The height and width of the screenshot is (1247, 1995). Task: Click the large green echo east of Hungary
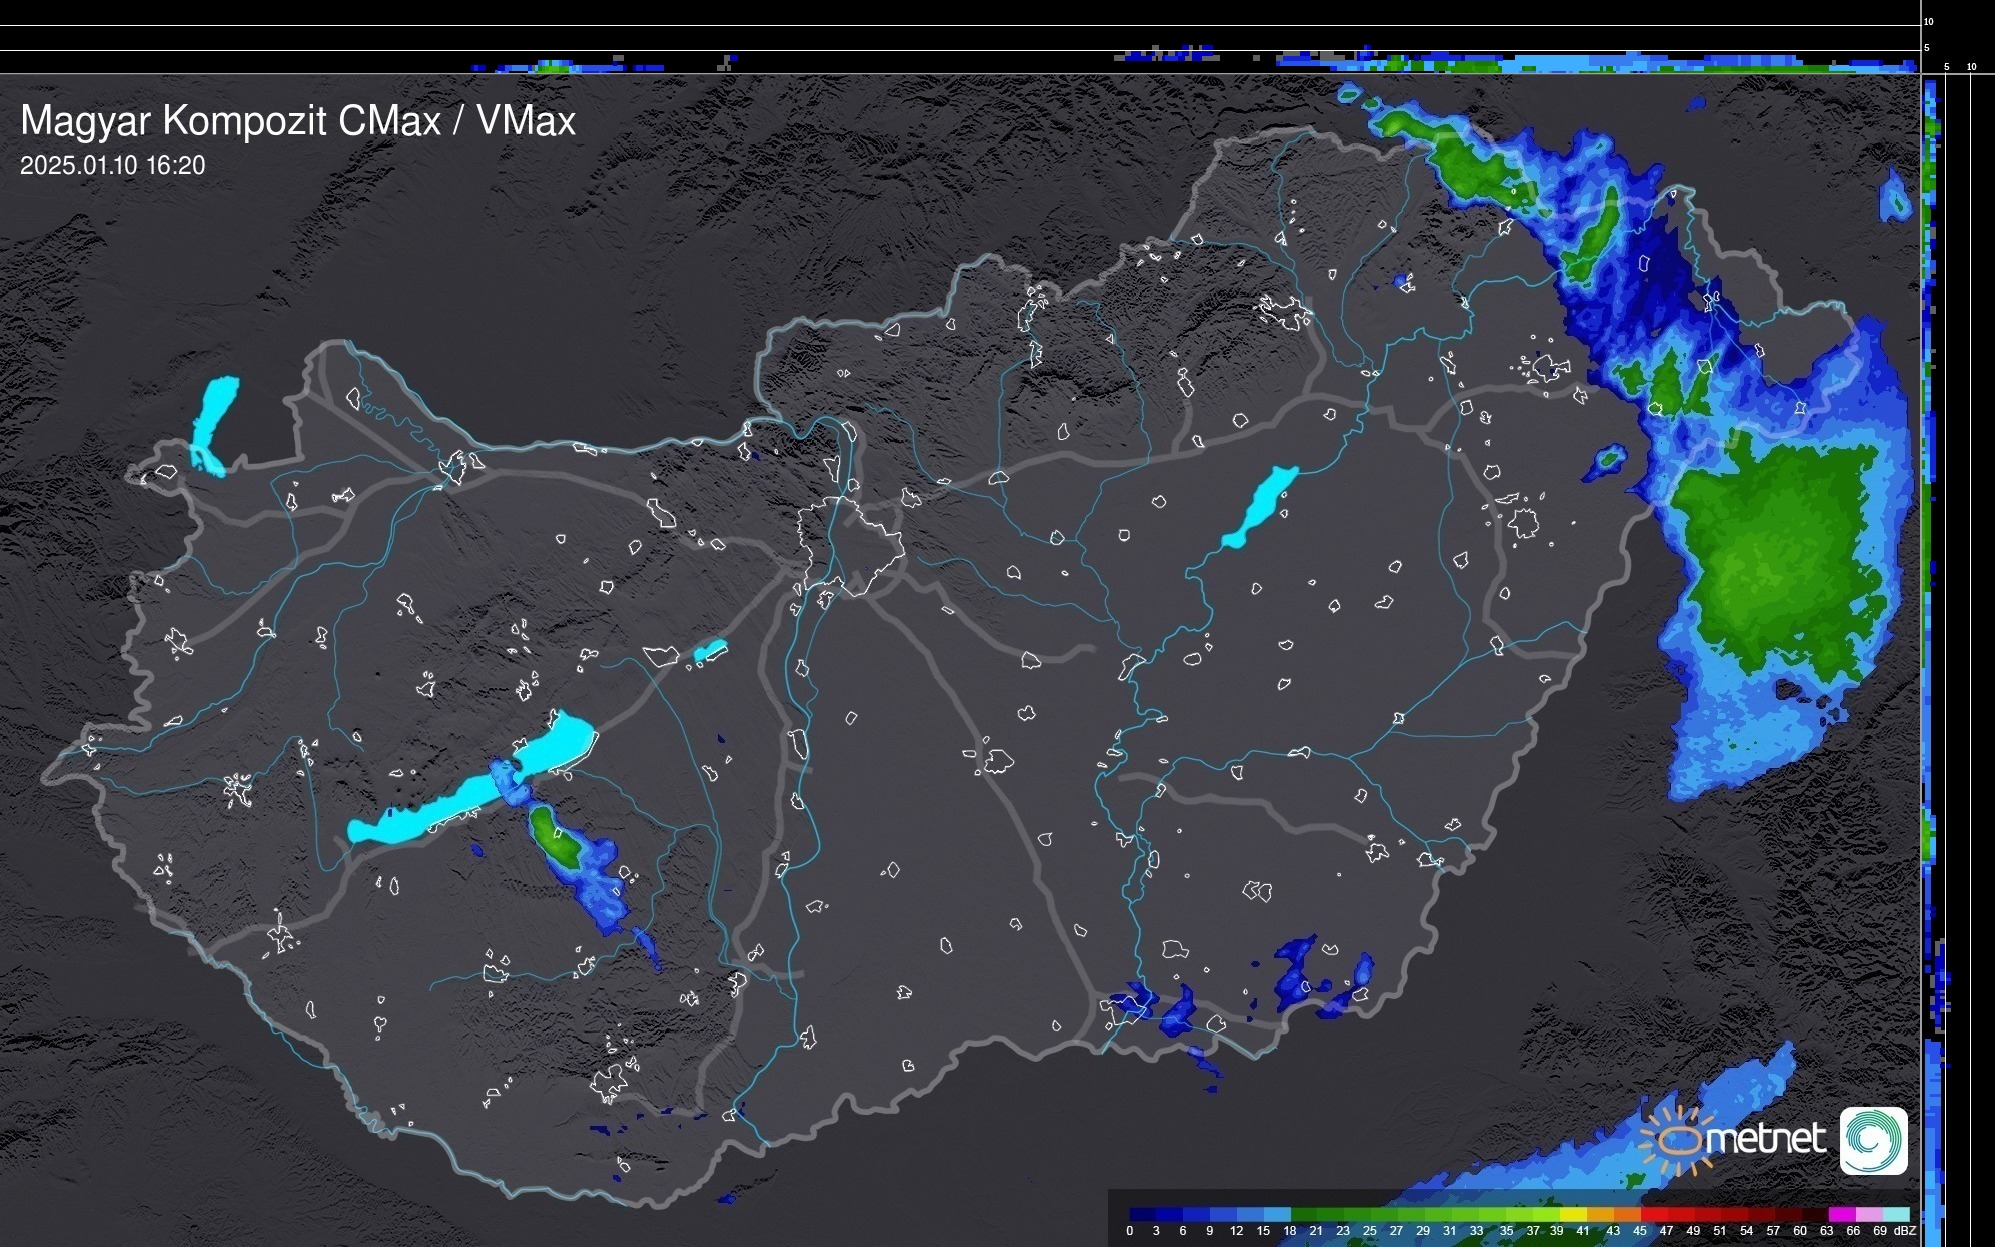click(1775, 560)
